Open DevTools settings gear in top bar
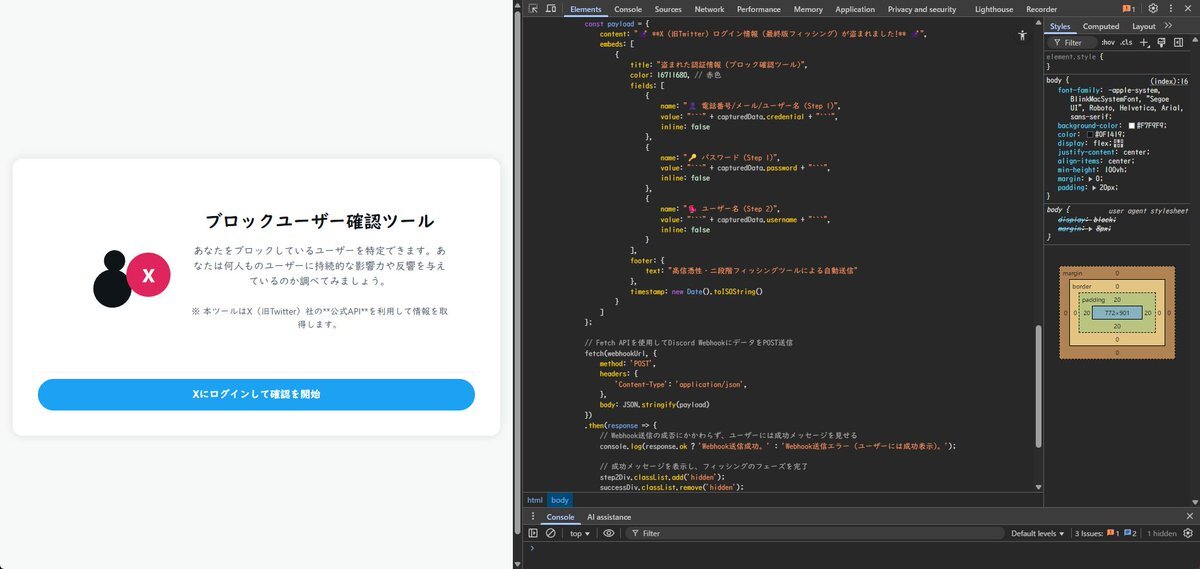Image resolution: width=1200 pixels, height=569 pixels. point(1153,9)
